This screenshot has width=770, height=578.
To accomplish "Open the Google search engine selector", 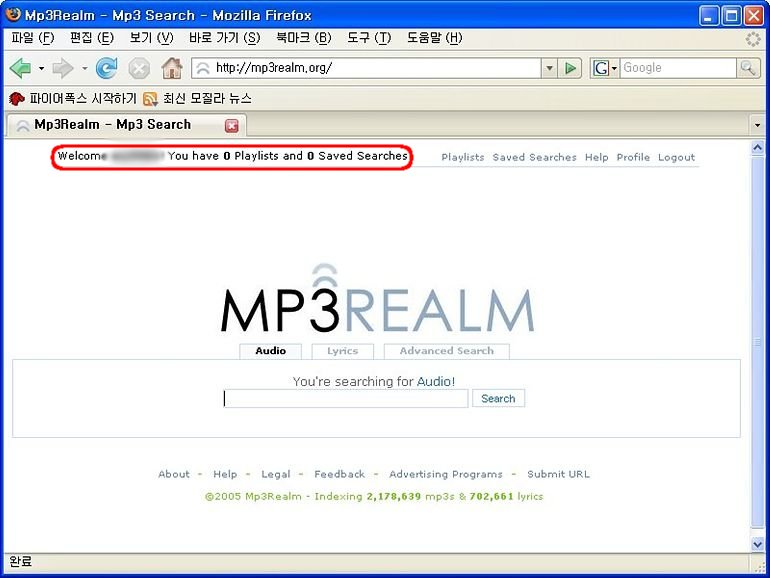I will [605, 68].
